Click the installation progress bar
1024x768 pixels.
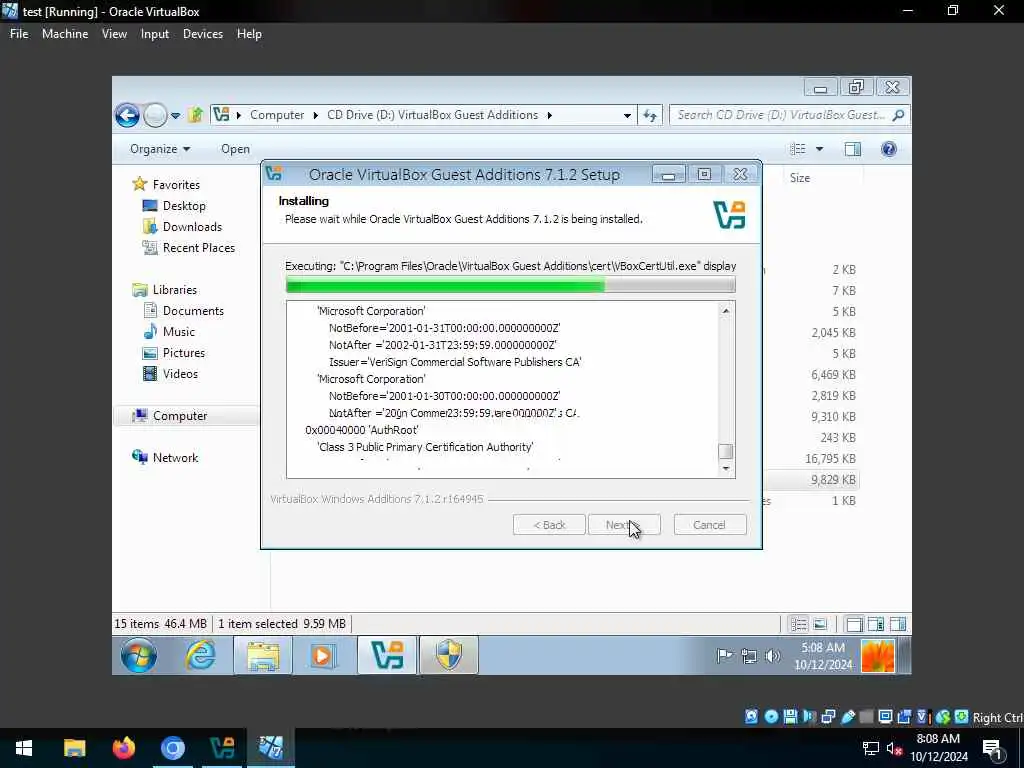click(x=511, y=285)
